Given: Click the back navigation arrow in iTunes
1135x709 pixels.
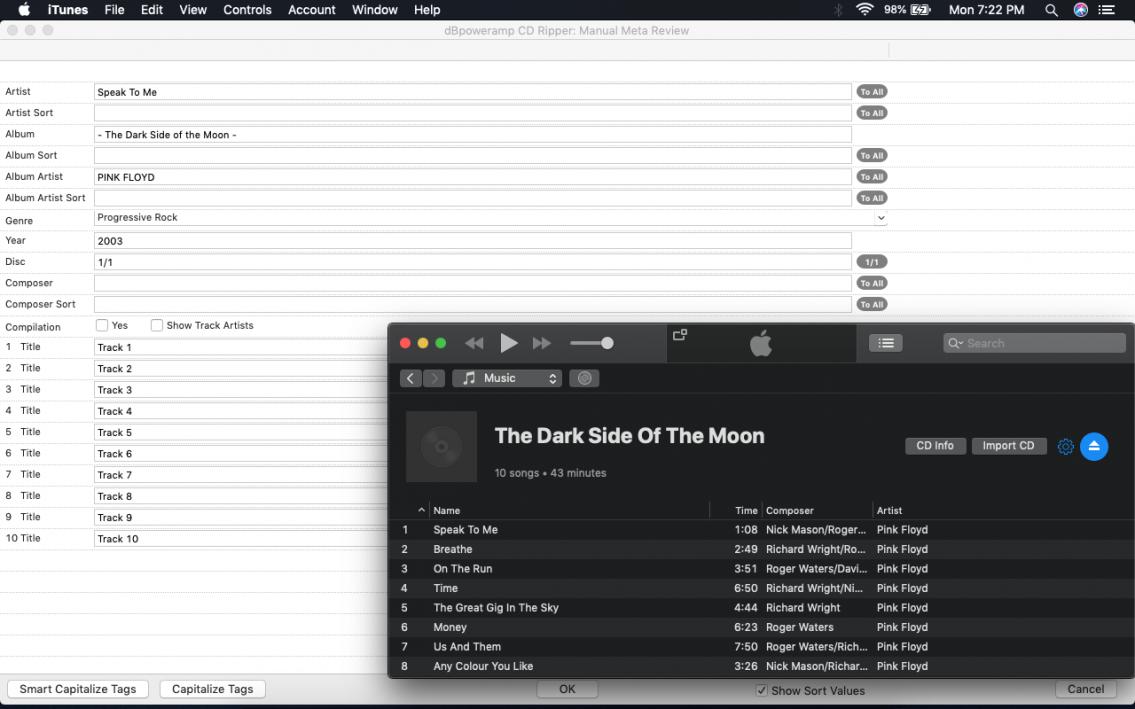Looking at the screenshot, I should tap(411, 378).
